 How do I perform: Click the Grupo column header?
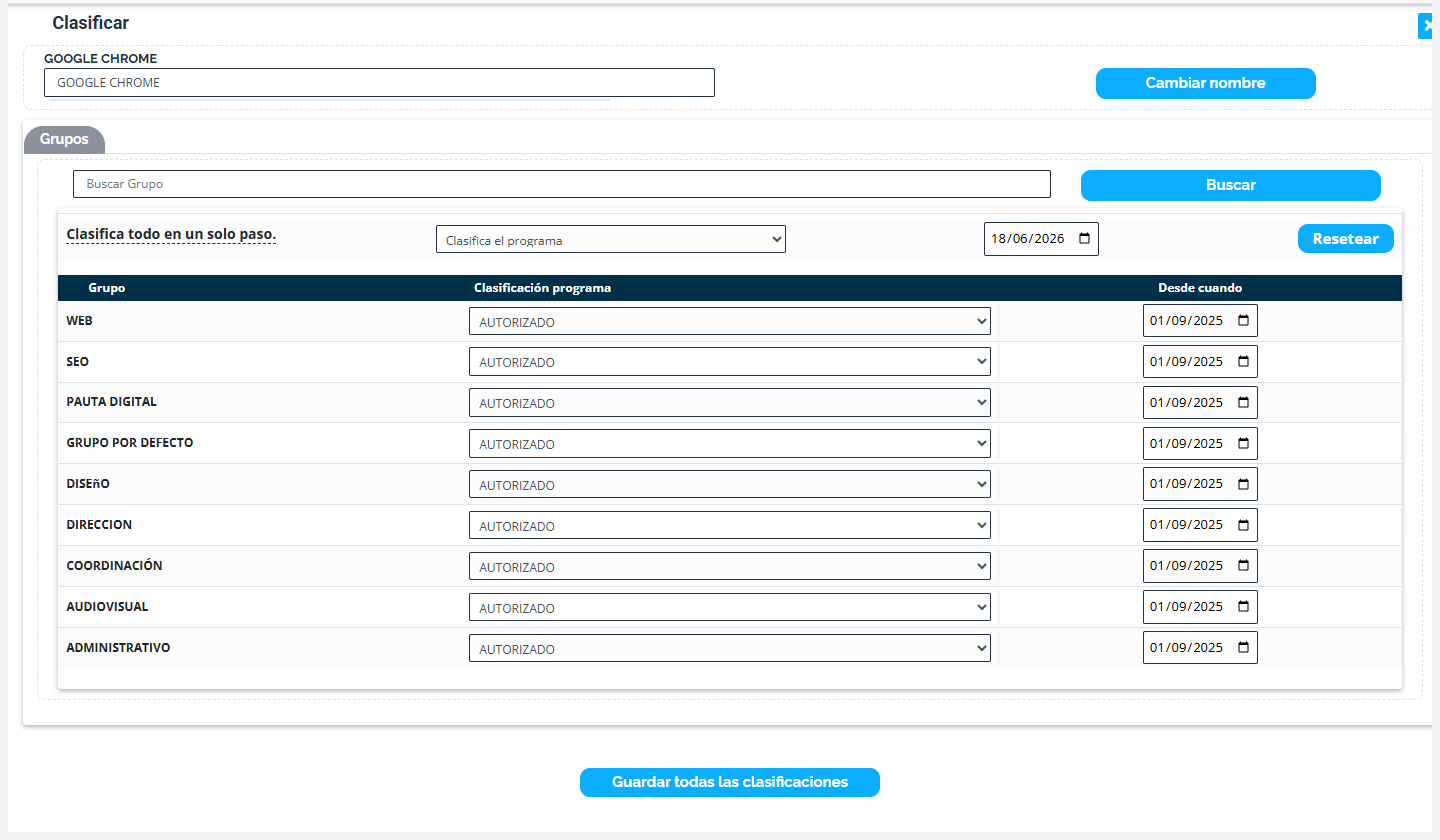tap(107, 288)
